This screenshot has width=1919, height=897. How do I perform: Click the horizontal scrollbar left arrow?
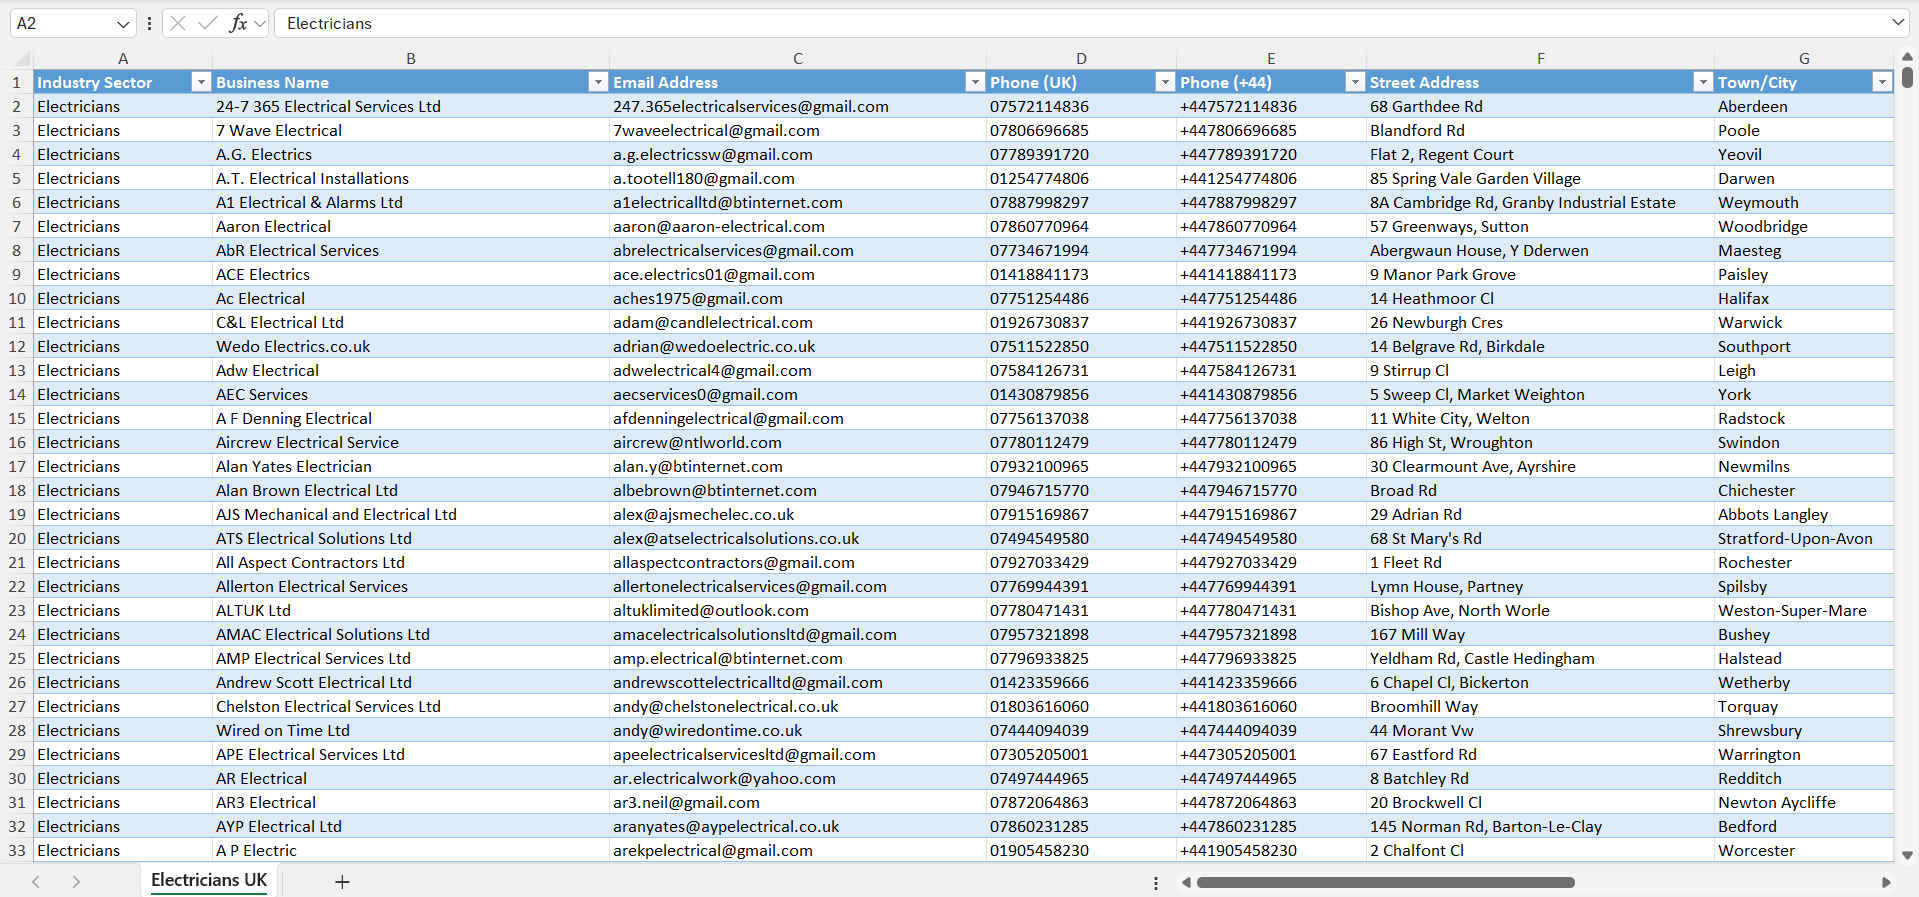(1186, 882)
